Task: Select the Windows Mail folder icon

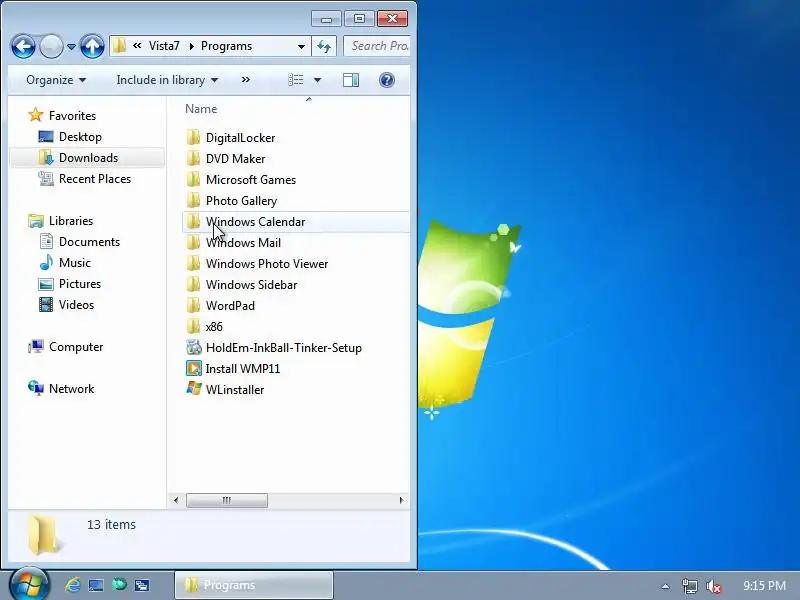Action: click(x=193, y=242)
